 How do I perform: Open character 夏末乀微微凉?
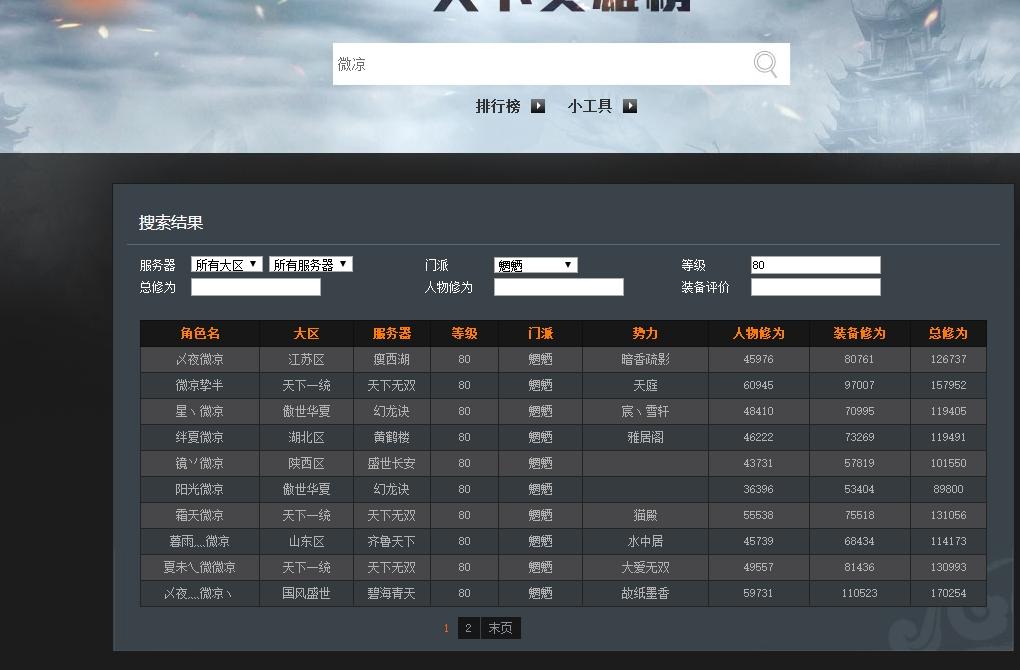pos(200,567)
